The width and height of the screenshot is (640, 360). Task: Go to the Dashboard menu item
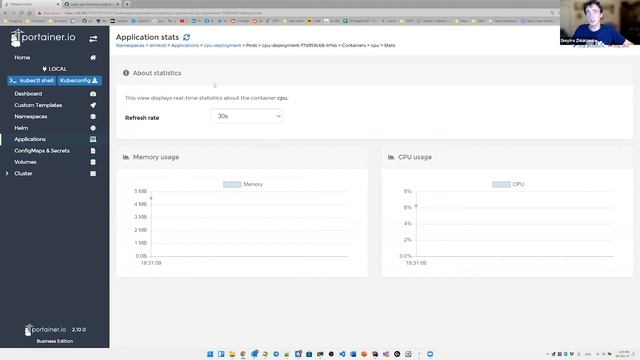tap(28, 93)
